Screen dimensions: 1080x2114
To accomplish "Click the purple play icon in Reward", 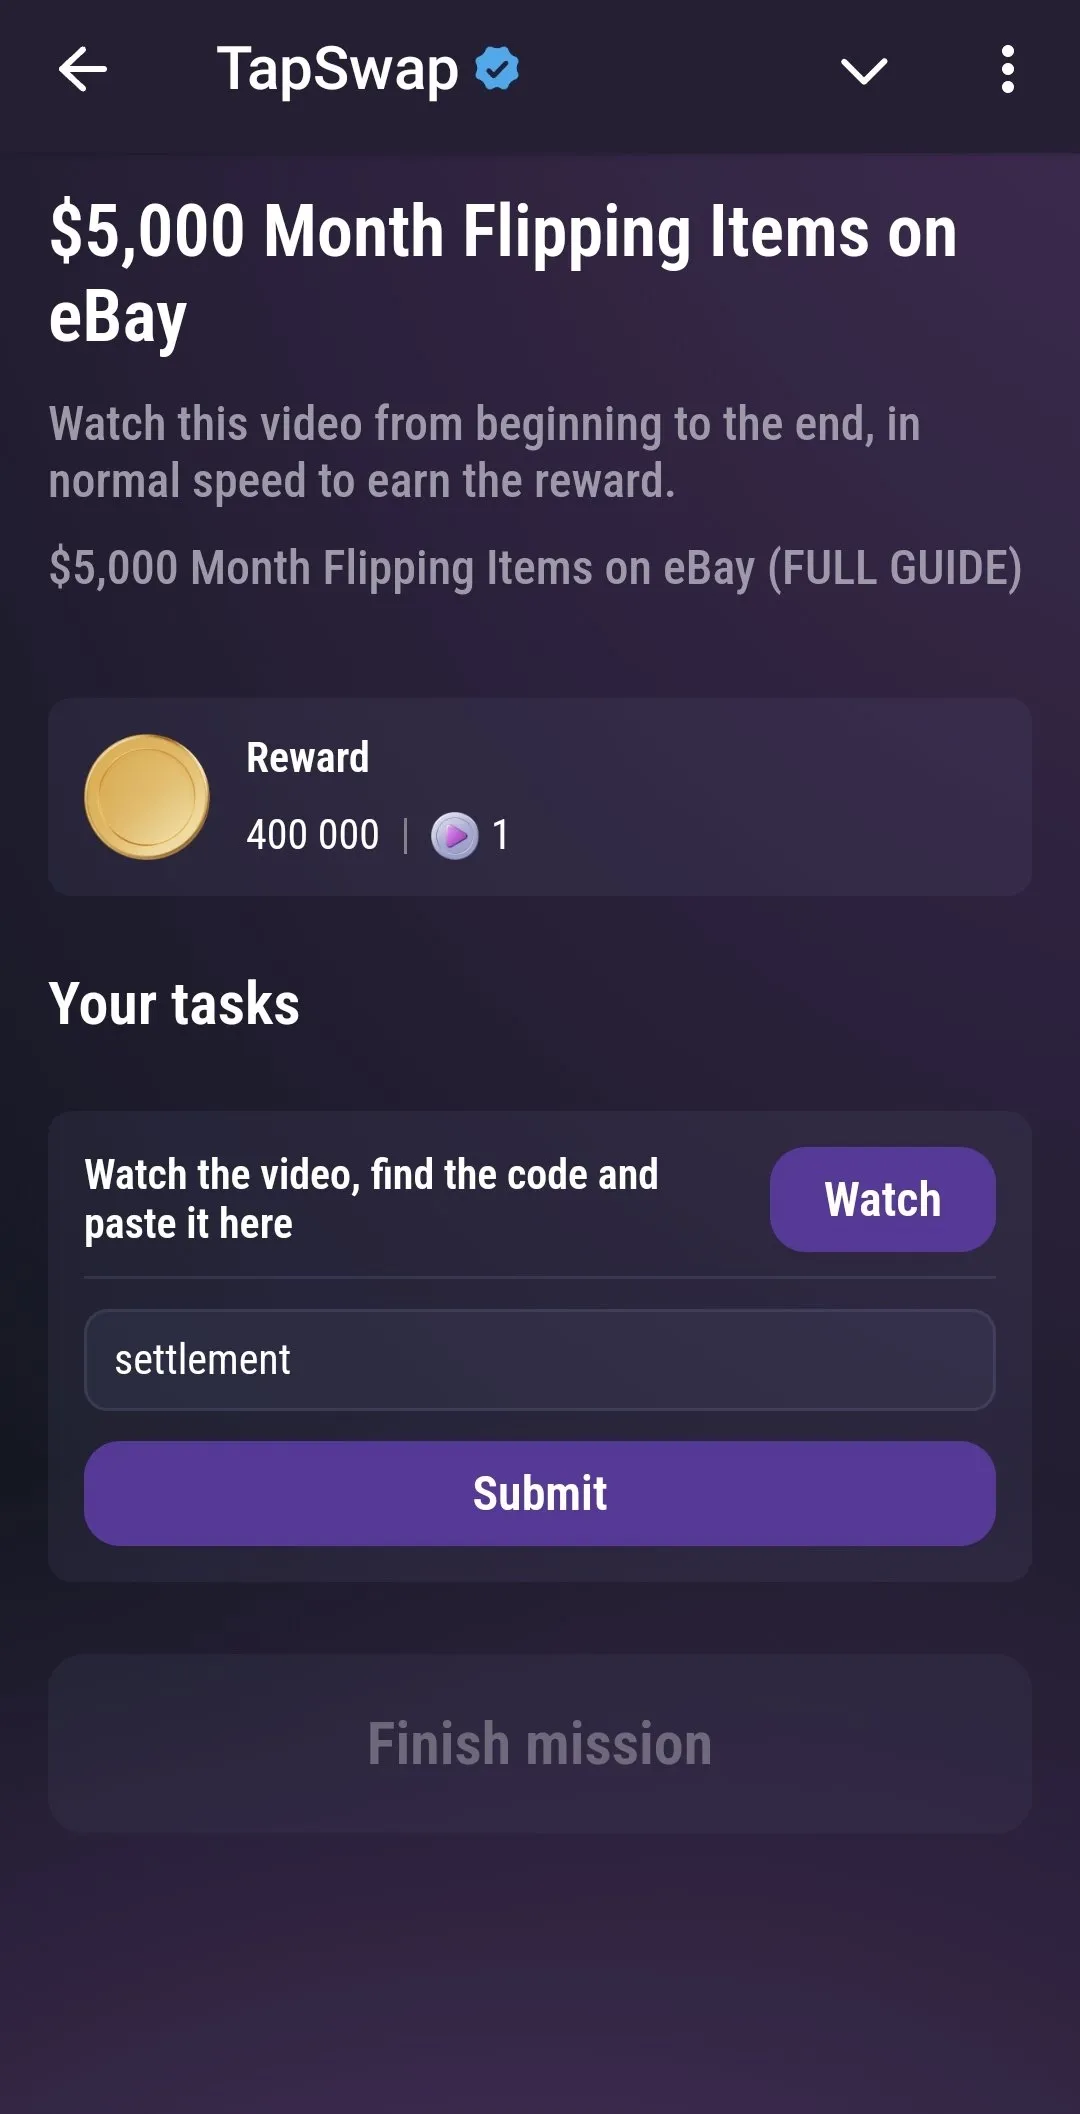I will pos(454,836).
